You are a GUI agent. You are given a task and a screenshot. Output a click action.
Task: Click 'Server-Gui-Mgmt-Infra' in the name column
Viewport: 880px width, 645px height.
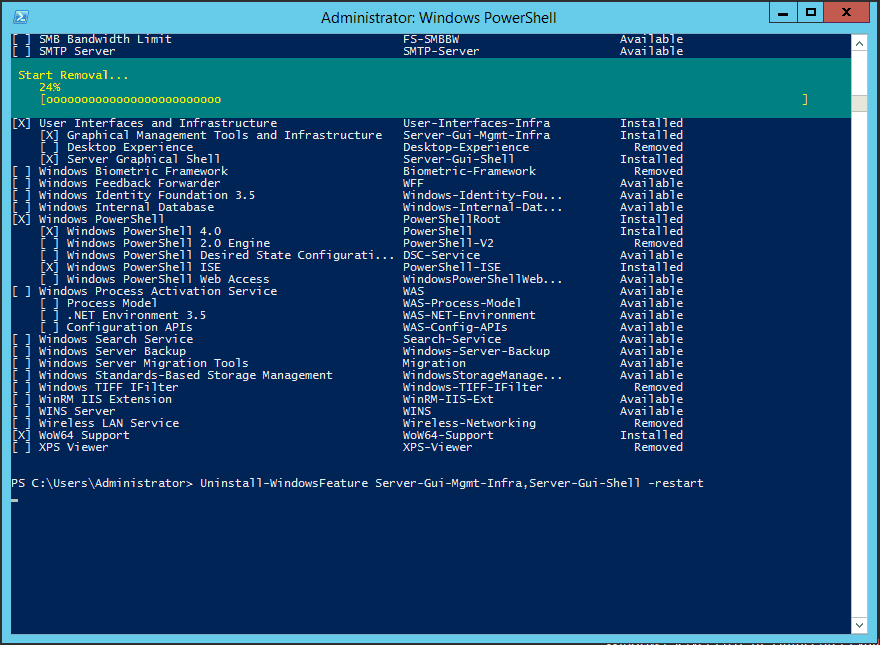[x=476, y=135]
